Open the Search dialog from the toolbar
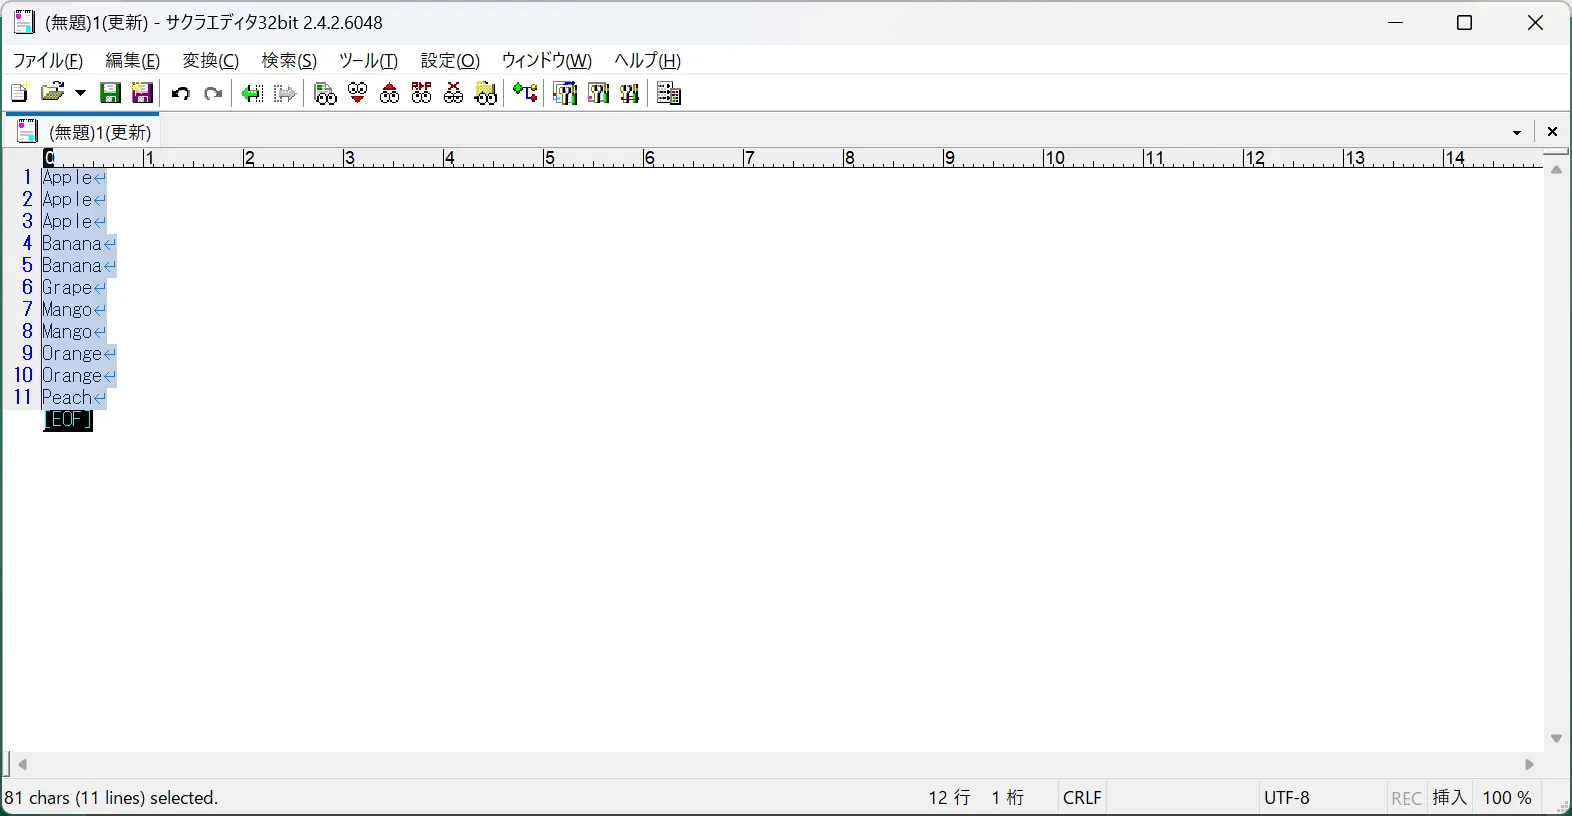 point(325,94)
